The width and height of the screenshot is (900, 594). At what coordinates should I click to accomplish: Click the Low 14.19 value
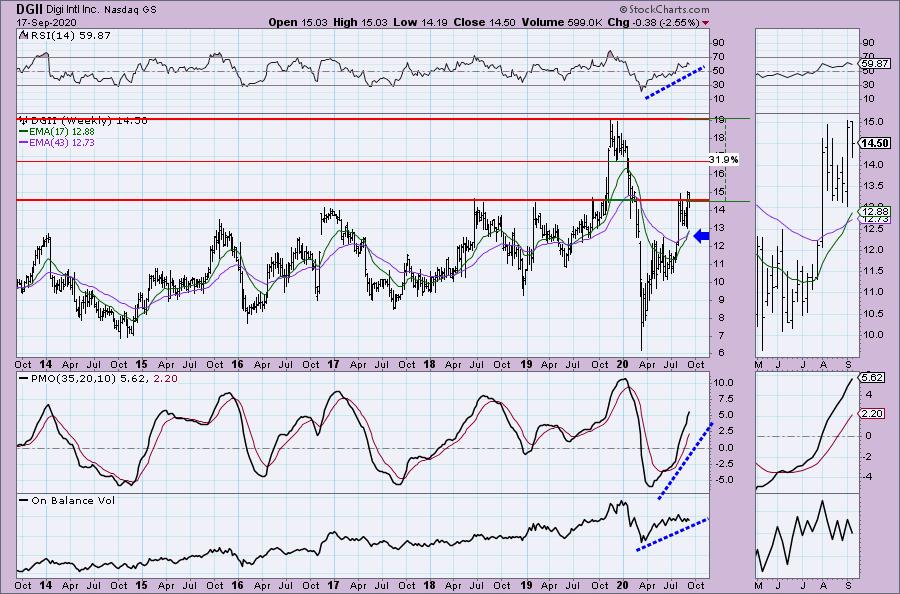pyautogui.click(x=421, y=22)
